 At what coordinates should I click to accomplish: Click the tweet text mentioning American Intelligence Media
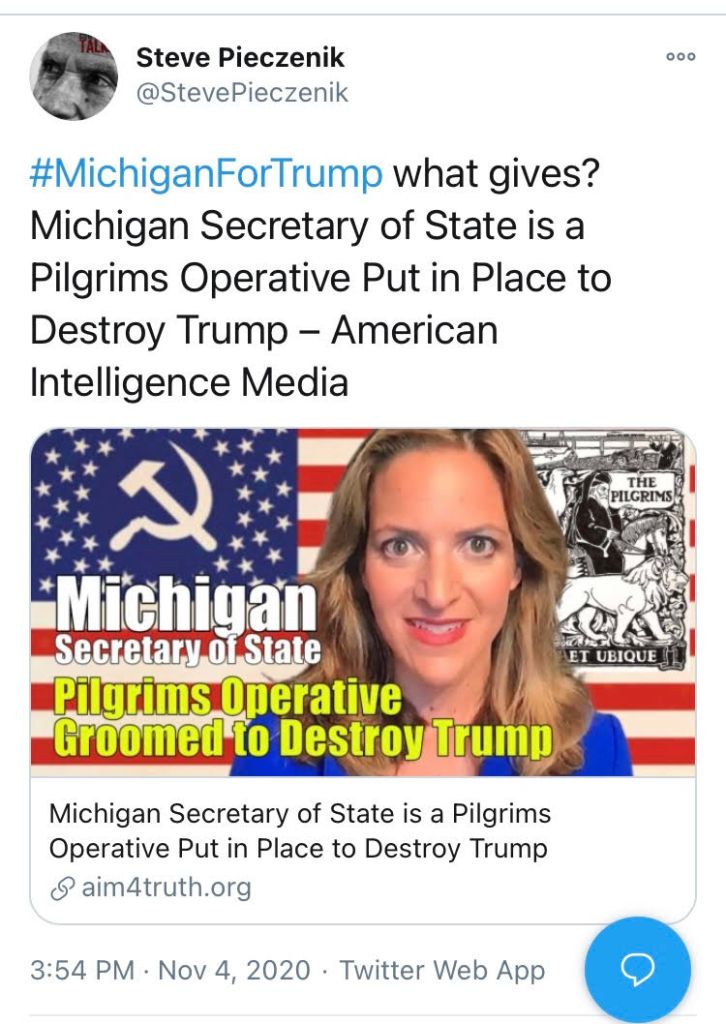tap(264, 356)
